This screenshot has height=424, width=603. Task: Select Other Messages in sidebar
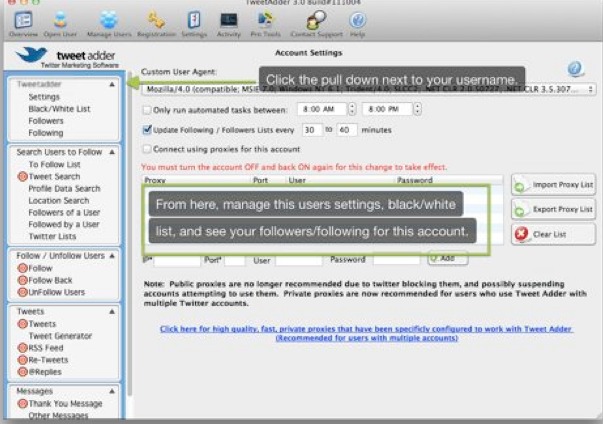tap(58, 415)
